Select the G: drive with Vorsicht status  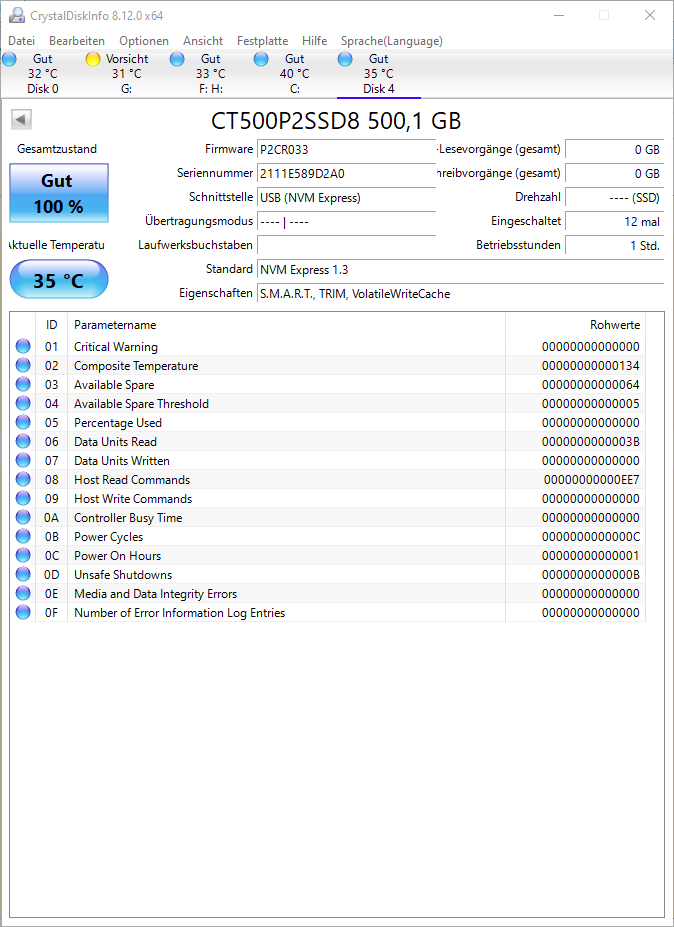(x=127, y=74)
